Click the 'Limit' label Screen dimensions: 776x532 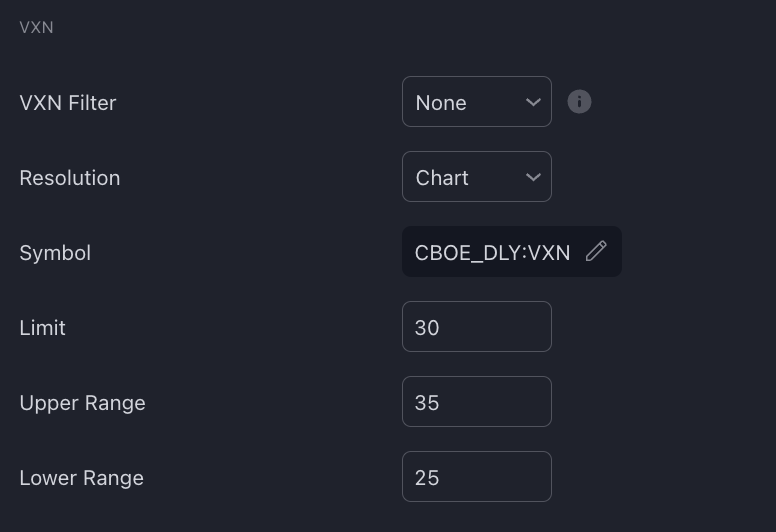[x=42, y=328]
